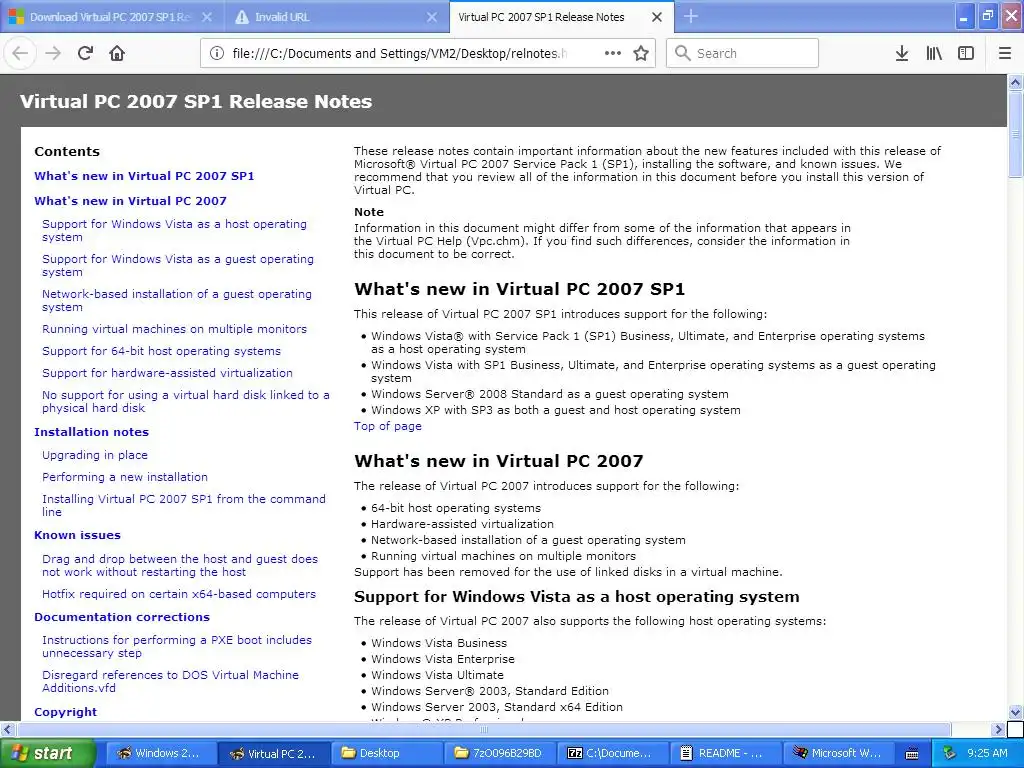Open Support for 64-bit host operating systems link
1024x768 pixels.
point(161,351)
